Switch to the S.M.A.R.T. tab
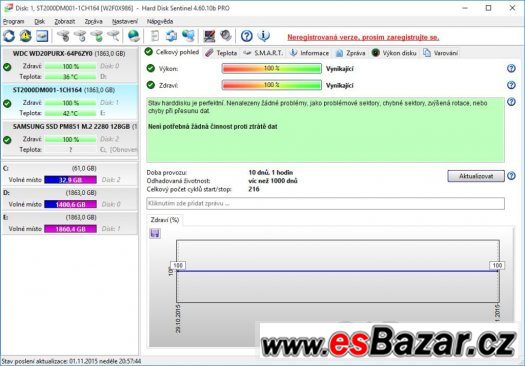Image resolution: width=525 pixels, height=366 pixels. 263,53
